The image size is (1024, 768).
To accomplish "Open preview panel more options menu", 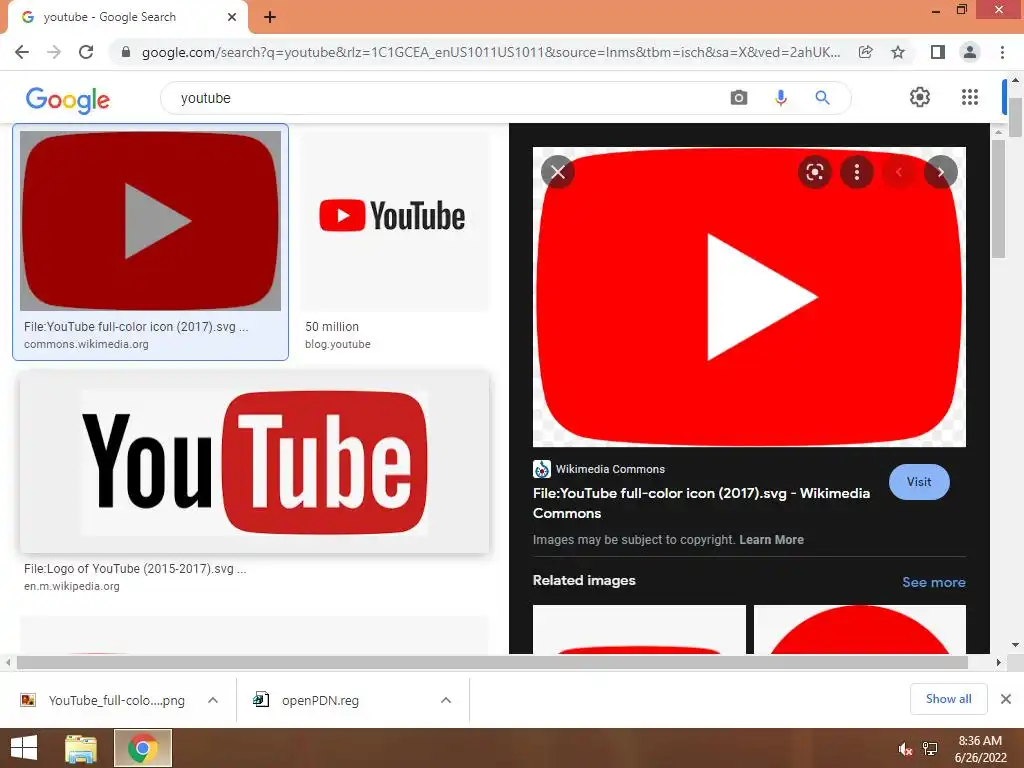I will click(x=857, y=172).
